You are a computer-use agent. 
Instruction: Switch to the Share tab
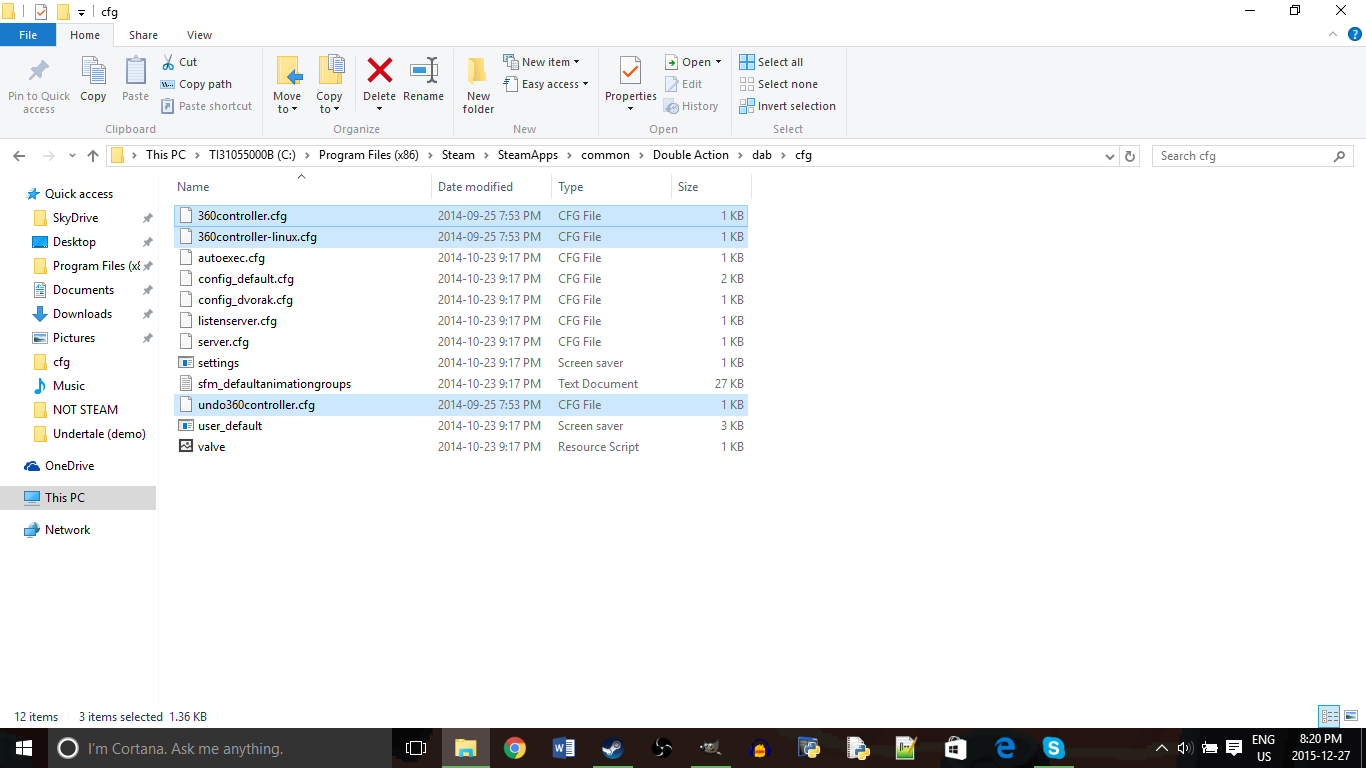click(143, 35)
